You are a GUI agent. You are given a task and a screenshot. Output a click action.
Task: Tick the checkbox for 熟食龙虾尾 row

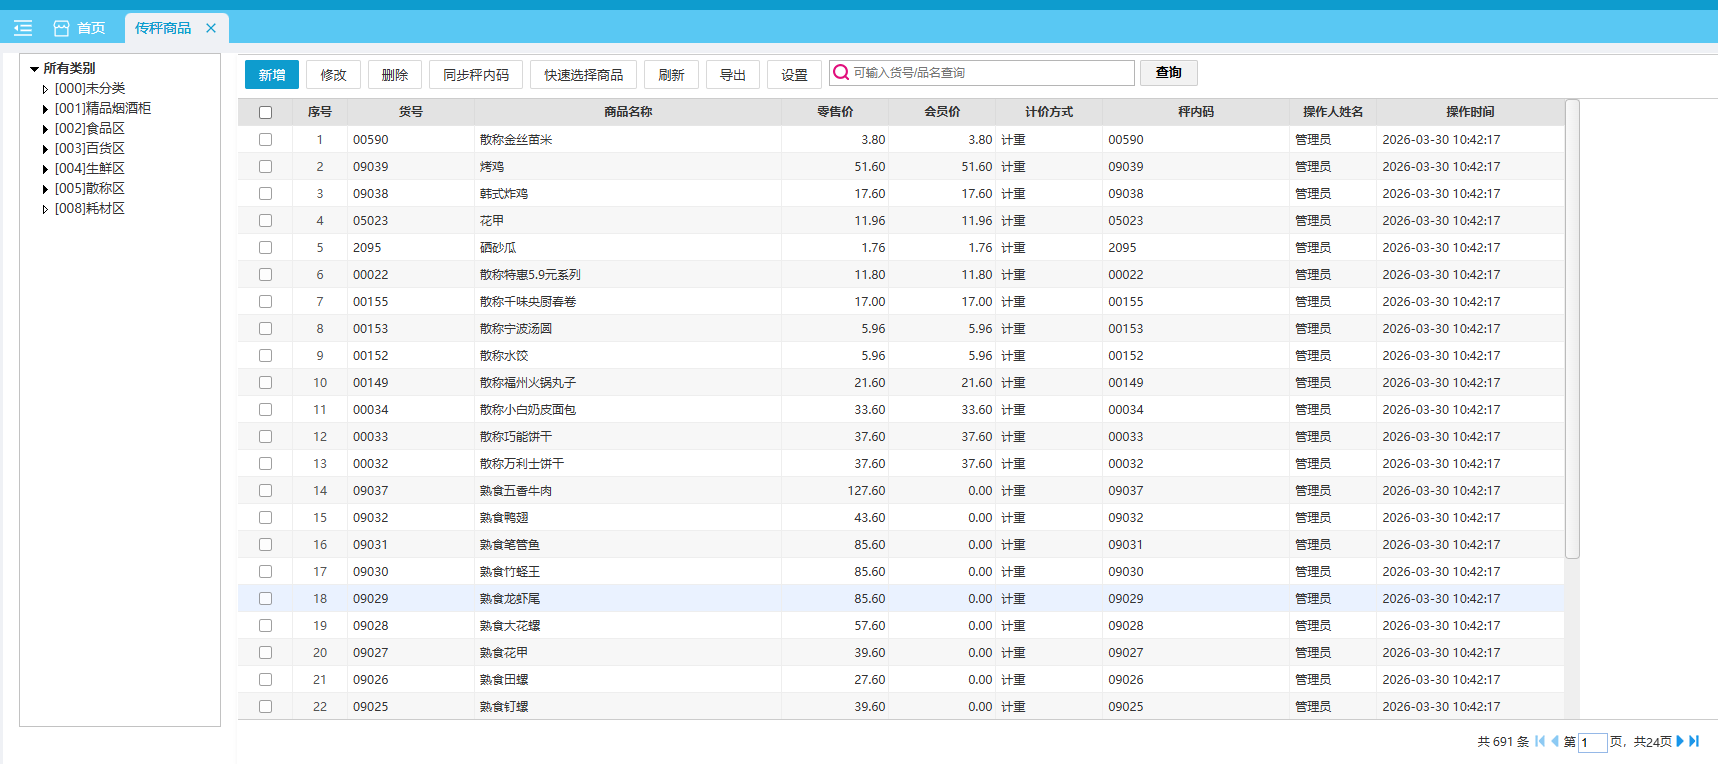pyautogui.click(x=265, y=599)
